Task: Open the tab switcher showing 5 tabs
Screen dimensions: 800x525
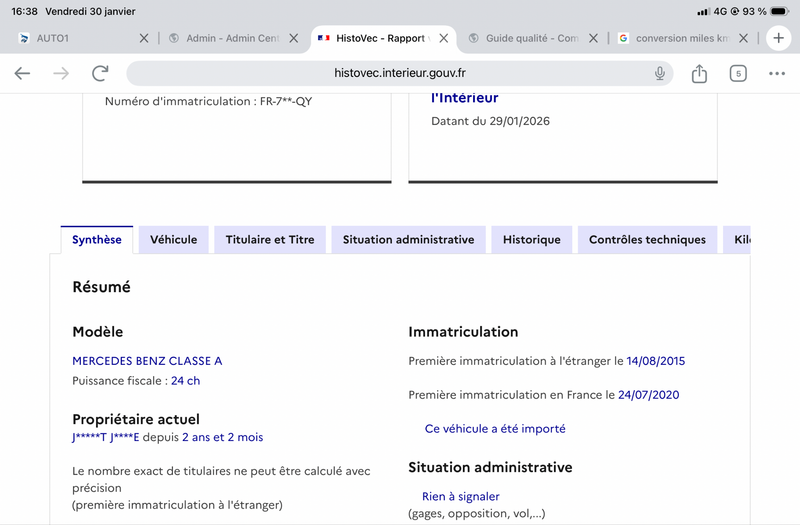Action: (x=738, y=73)
